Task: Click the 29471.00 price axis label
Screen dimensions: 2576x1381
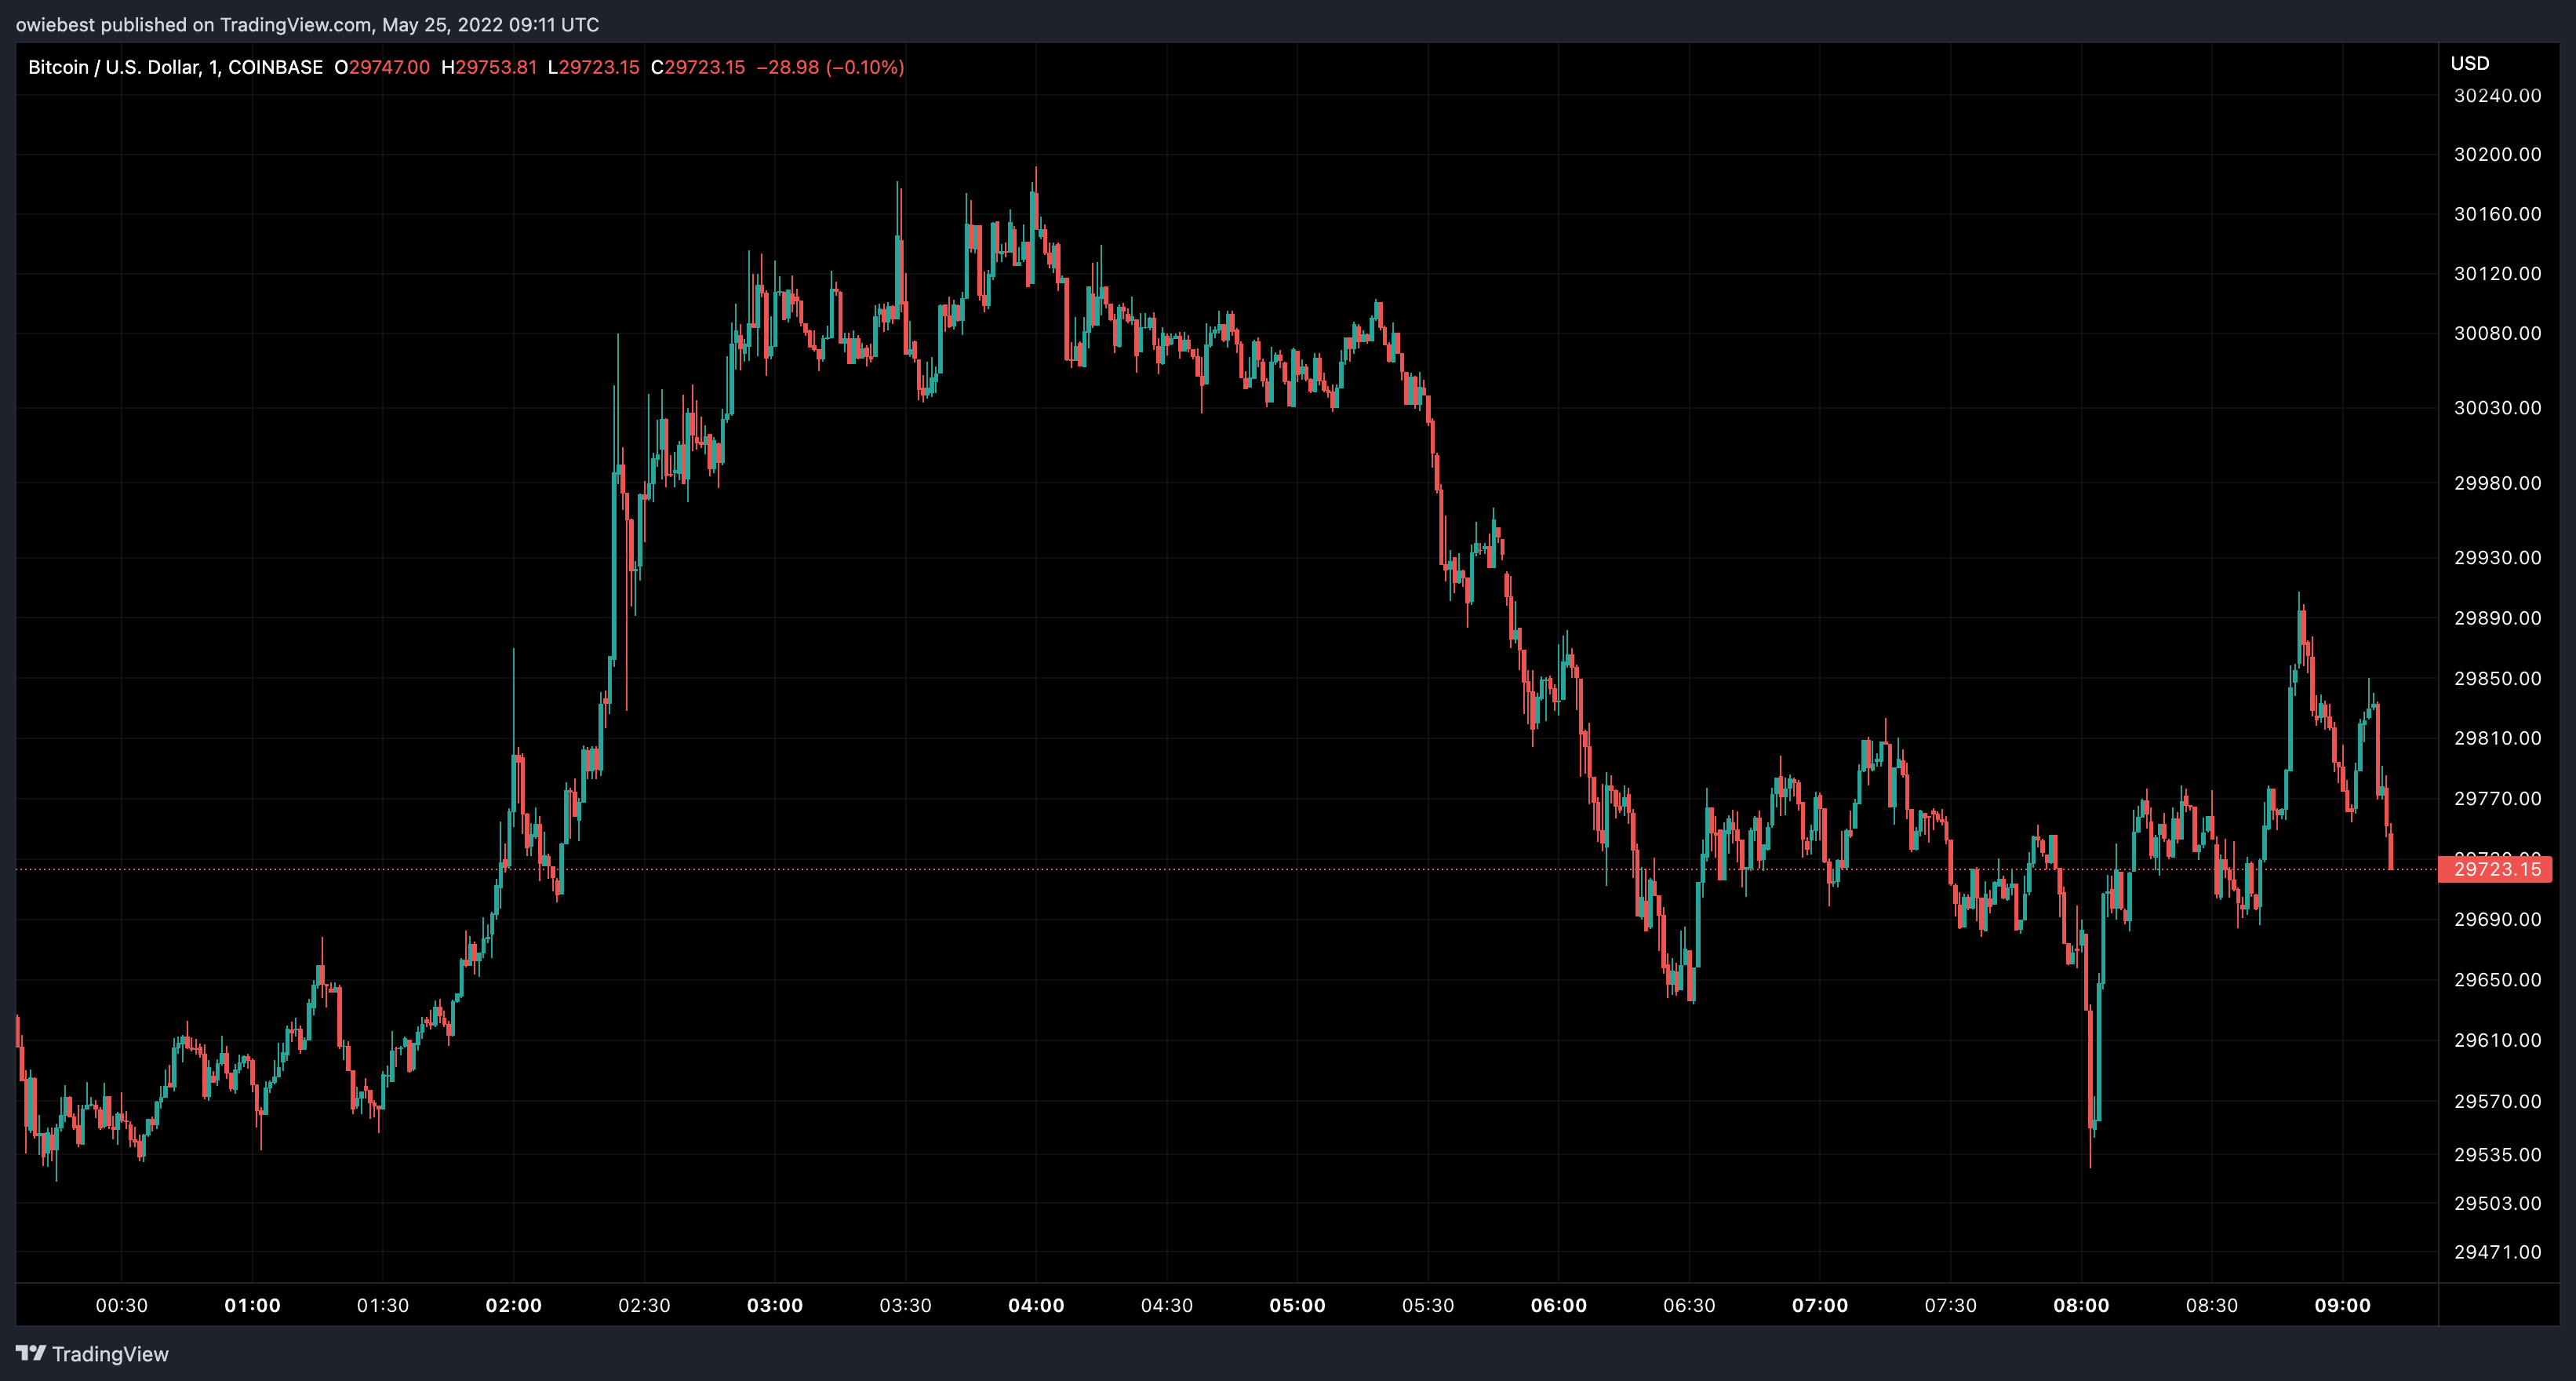Action: click(2497, 1252)
